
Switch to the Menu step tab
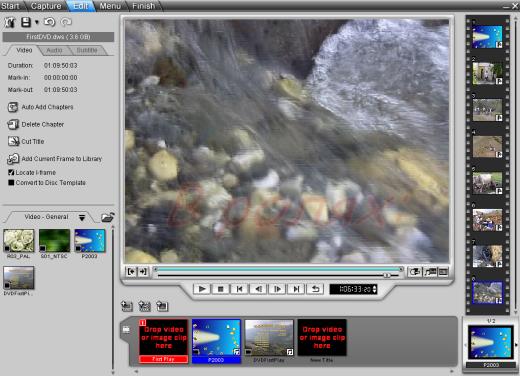(x=110, y=6)
